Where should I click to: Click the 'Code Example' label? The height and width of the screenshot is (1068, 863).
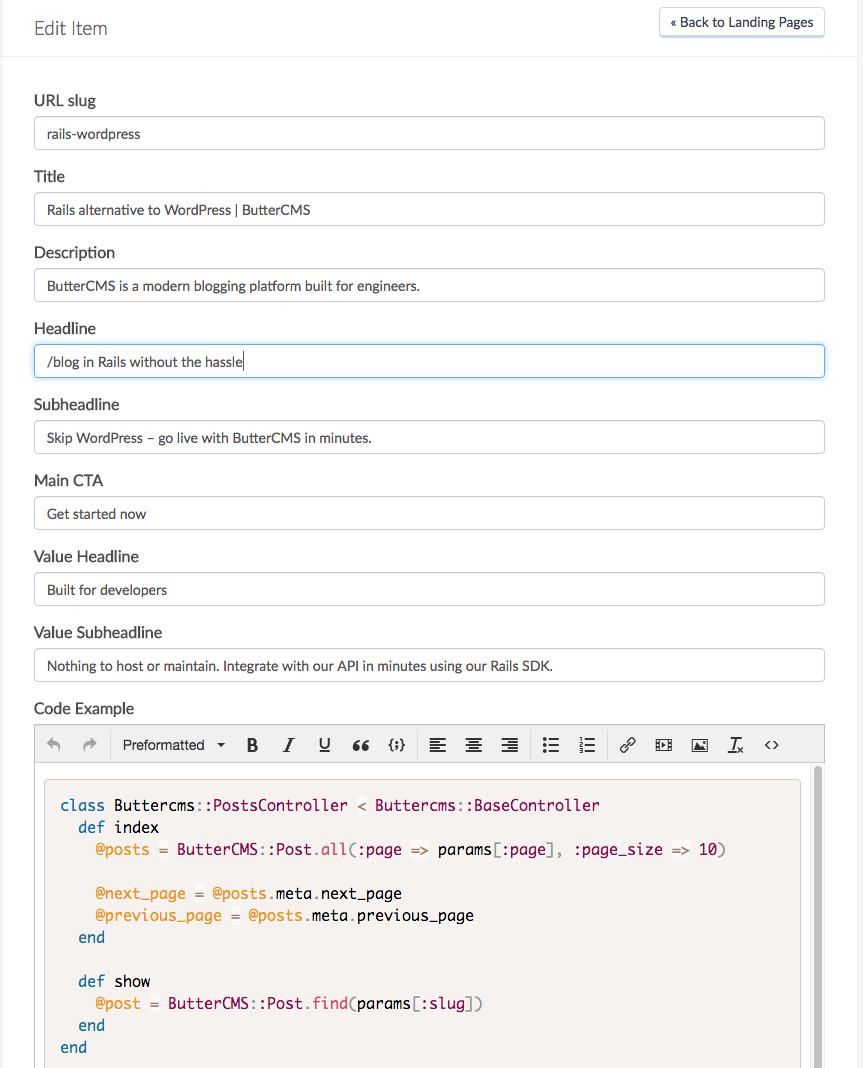tap(84, 708)
